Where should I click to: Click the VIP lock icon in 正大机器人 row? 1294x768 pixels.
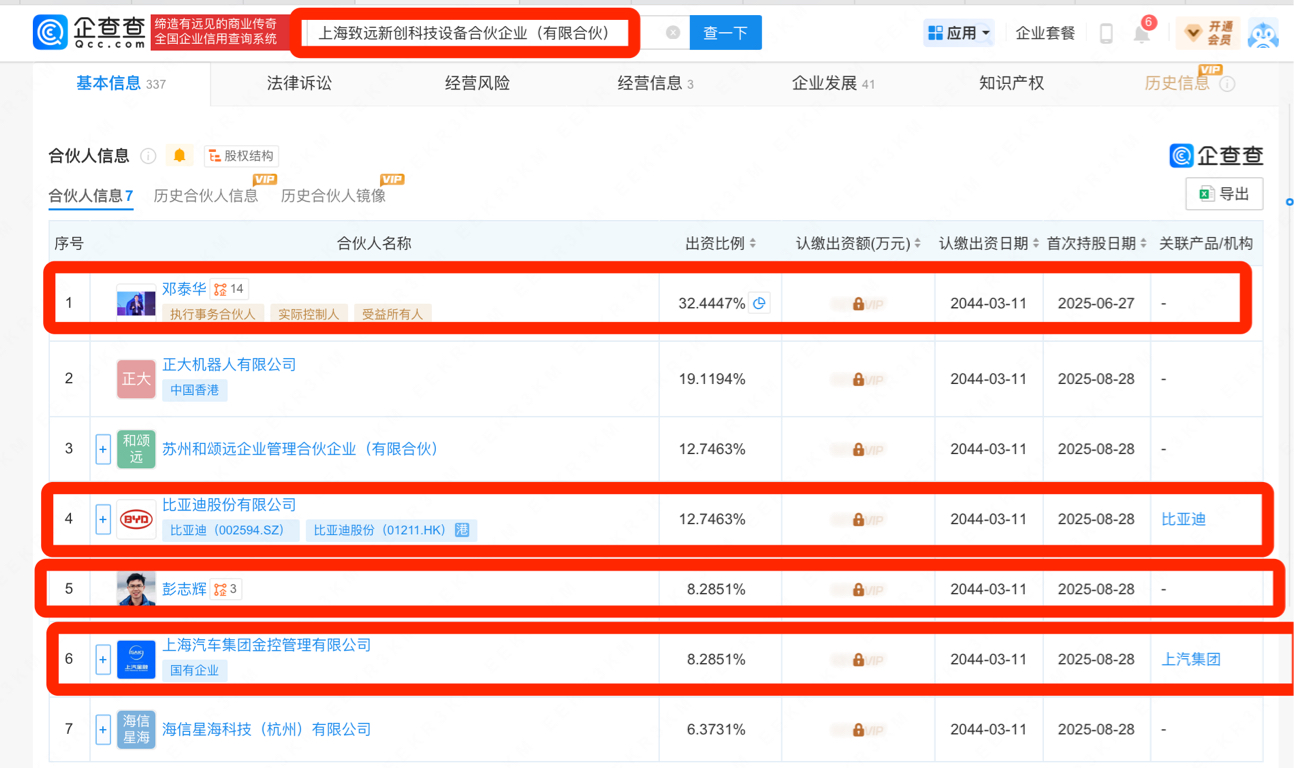858,380
